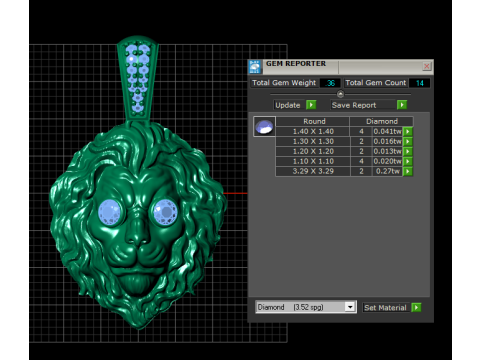Click the Diamond column header
480x360 pixels.
point(382,121)
